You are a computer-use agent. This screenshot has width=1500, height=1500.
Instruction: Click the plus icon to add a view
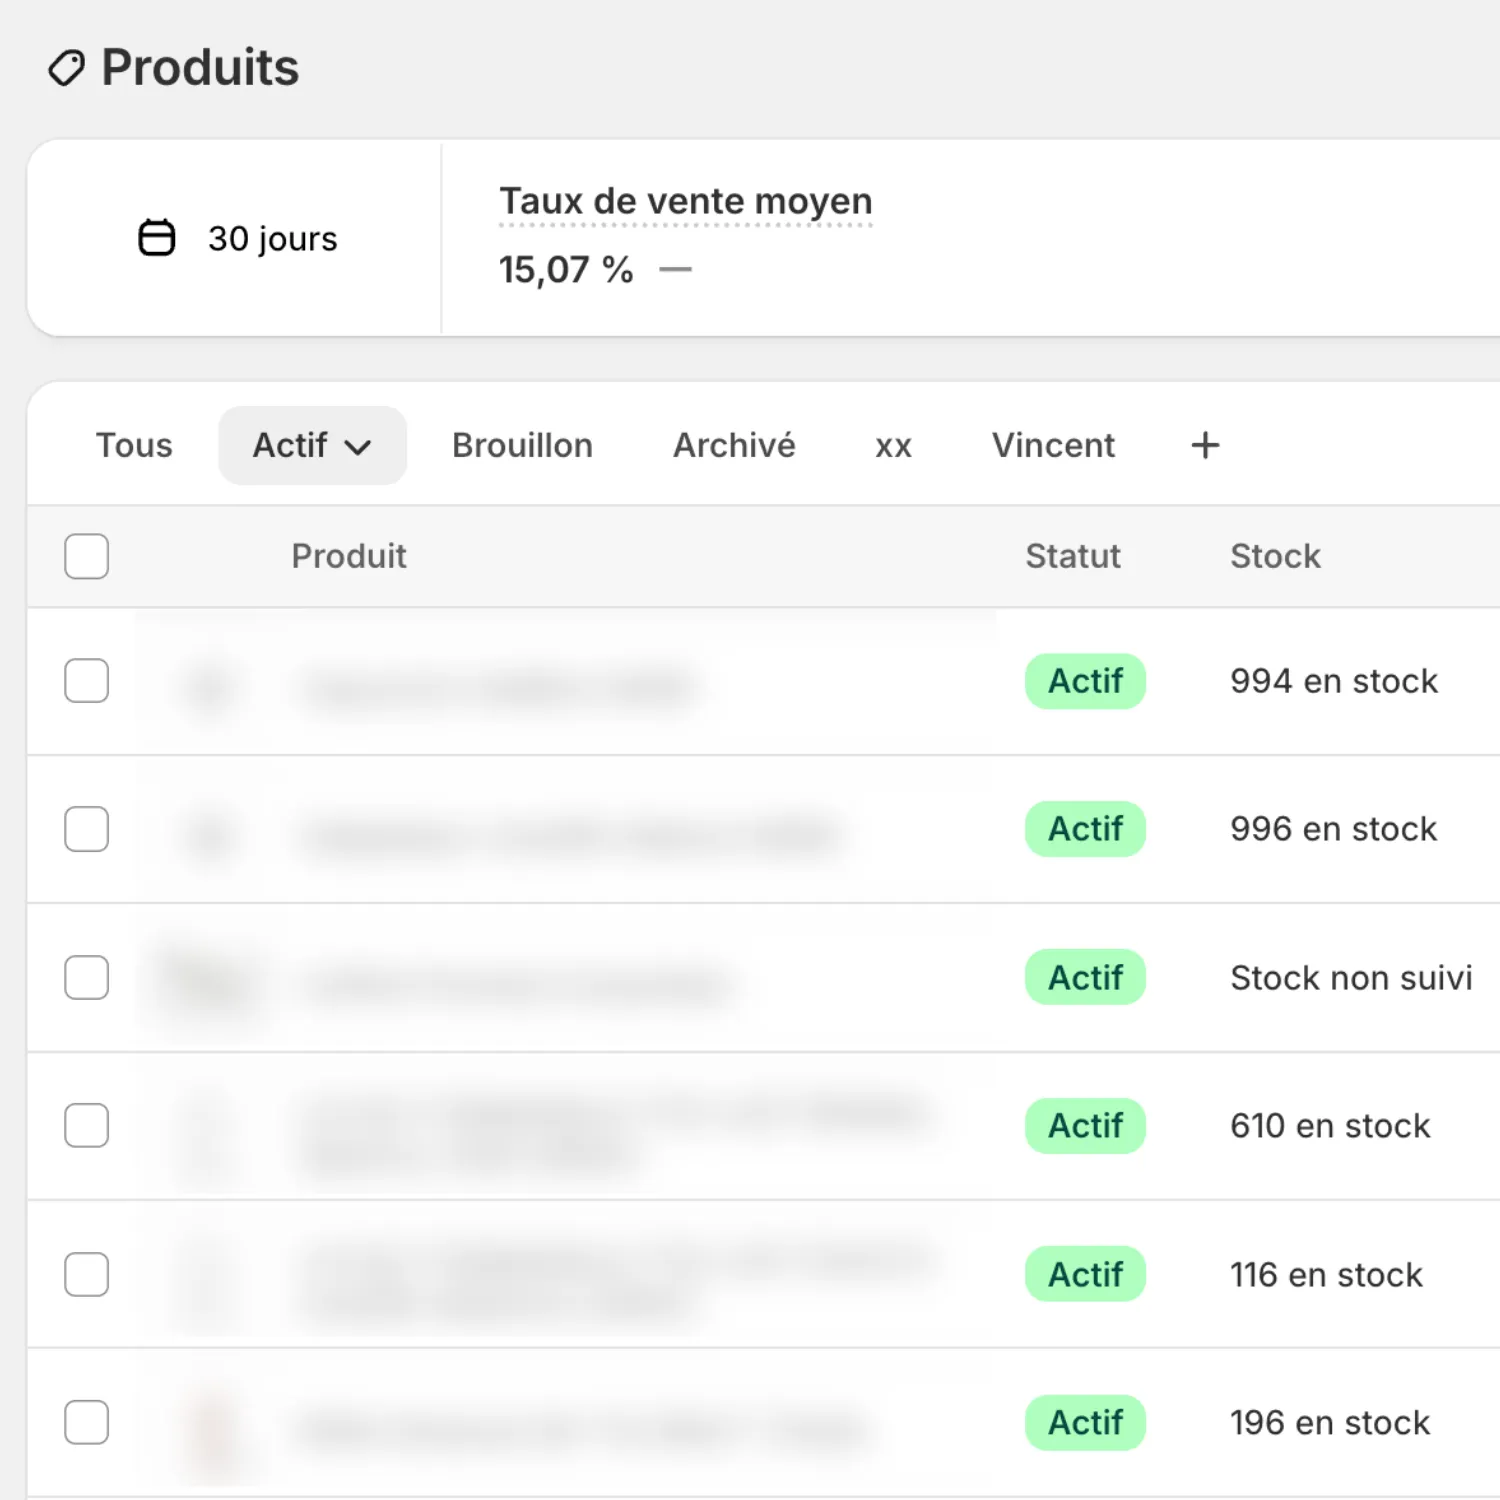pos(1205,445)
